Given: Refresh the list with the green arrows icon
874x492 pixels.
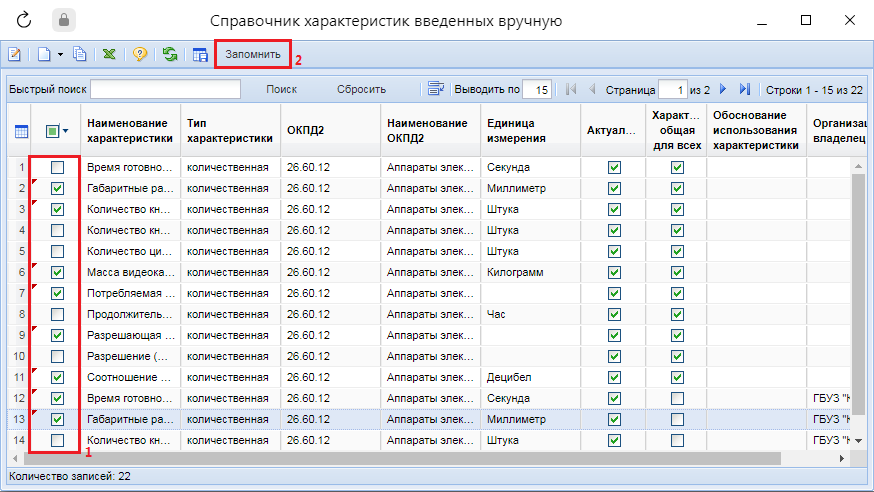Looking at the screenshot, I should (x=170, y=55).
